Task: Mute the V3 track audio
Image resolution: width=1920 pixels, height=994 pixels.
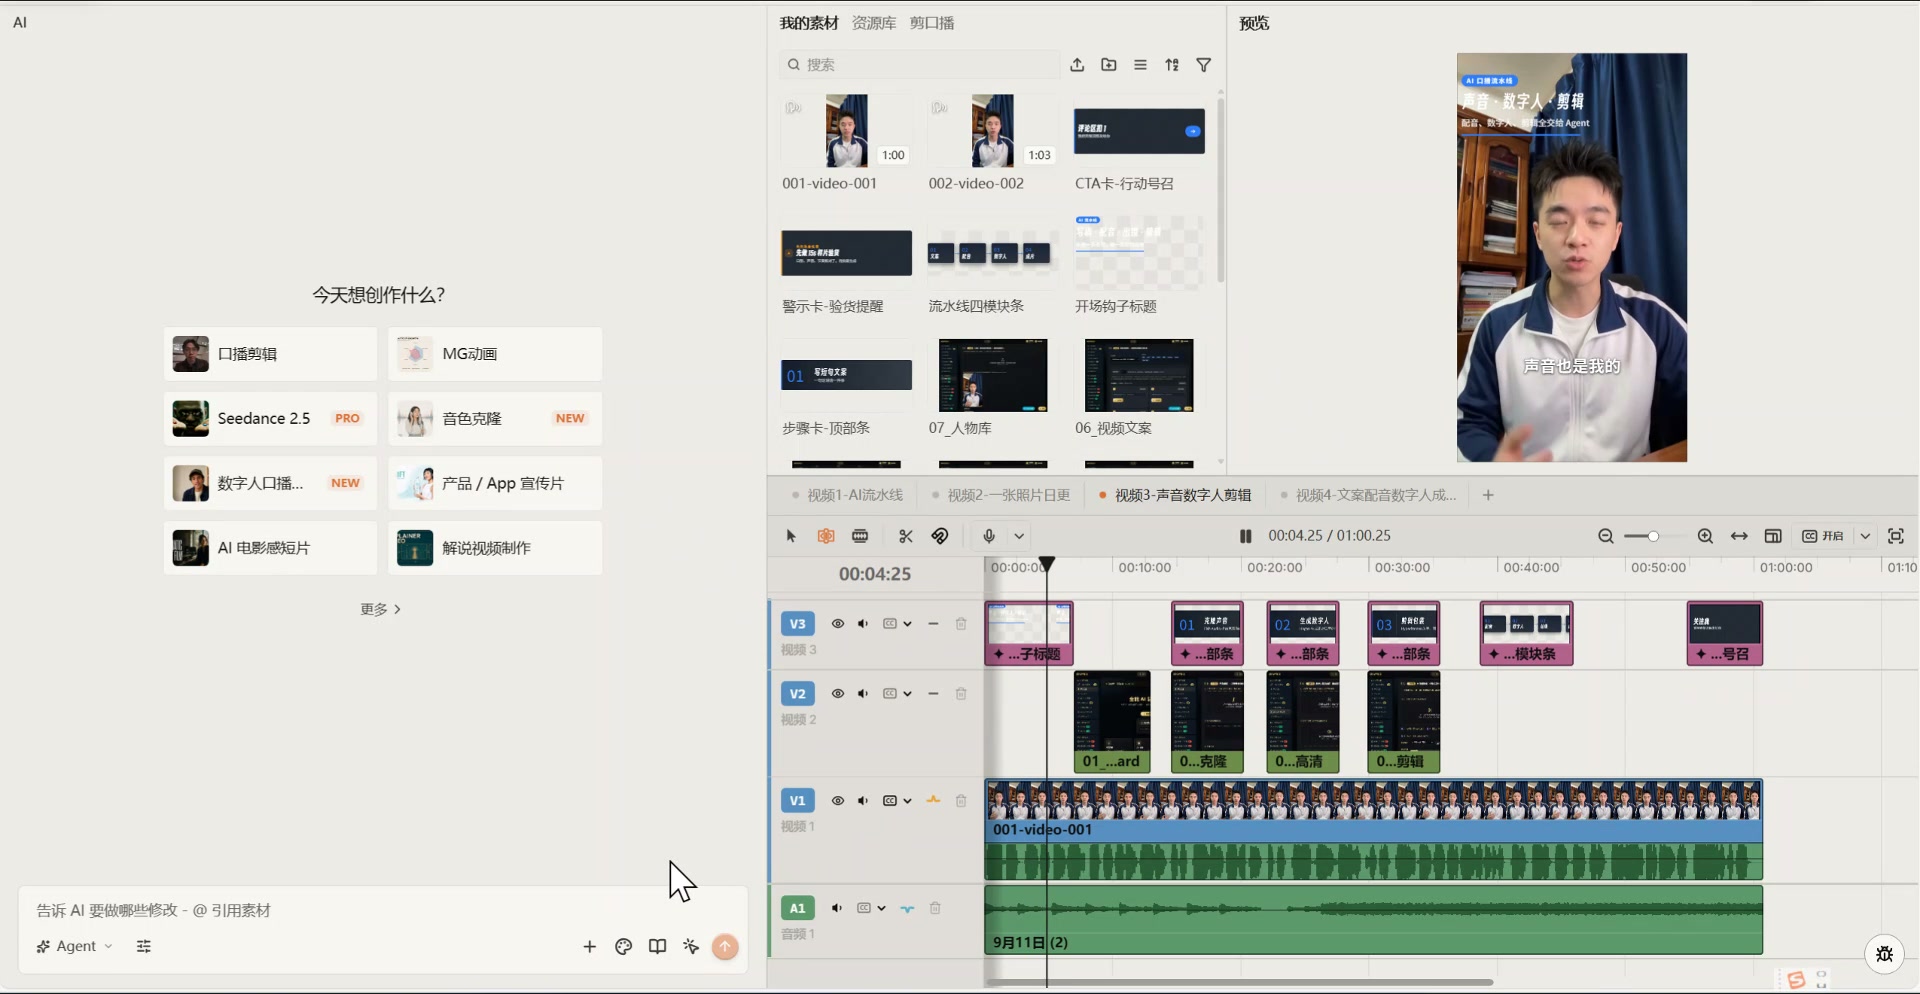Action: [x=863, y=624]
